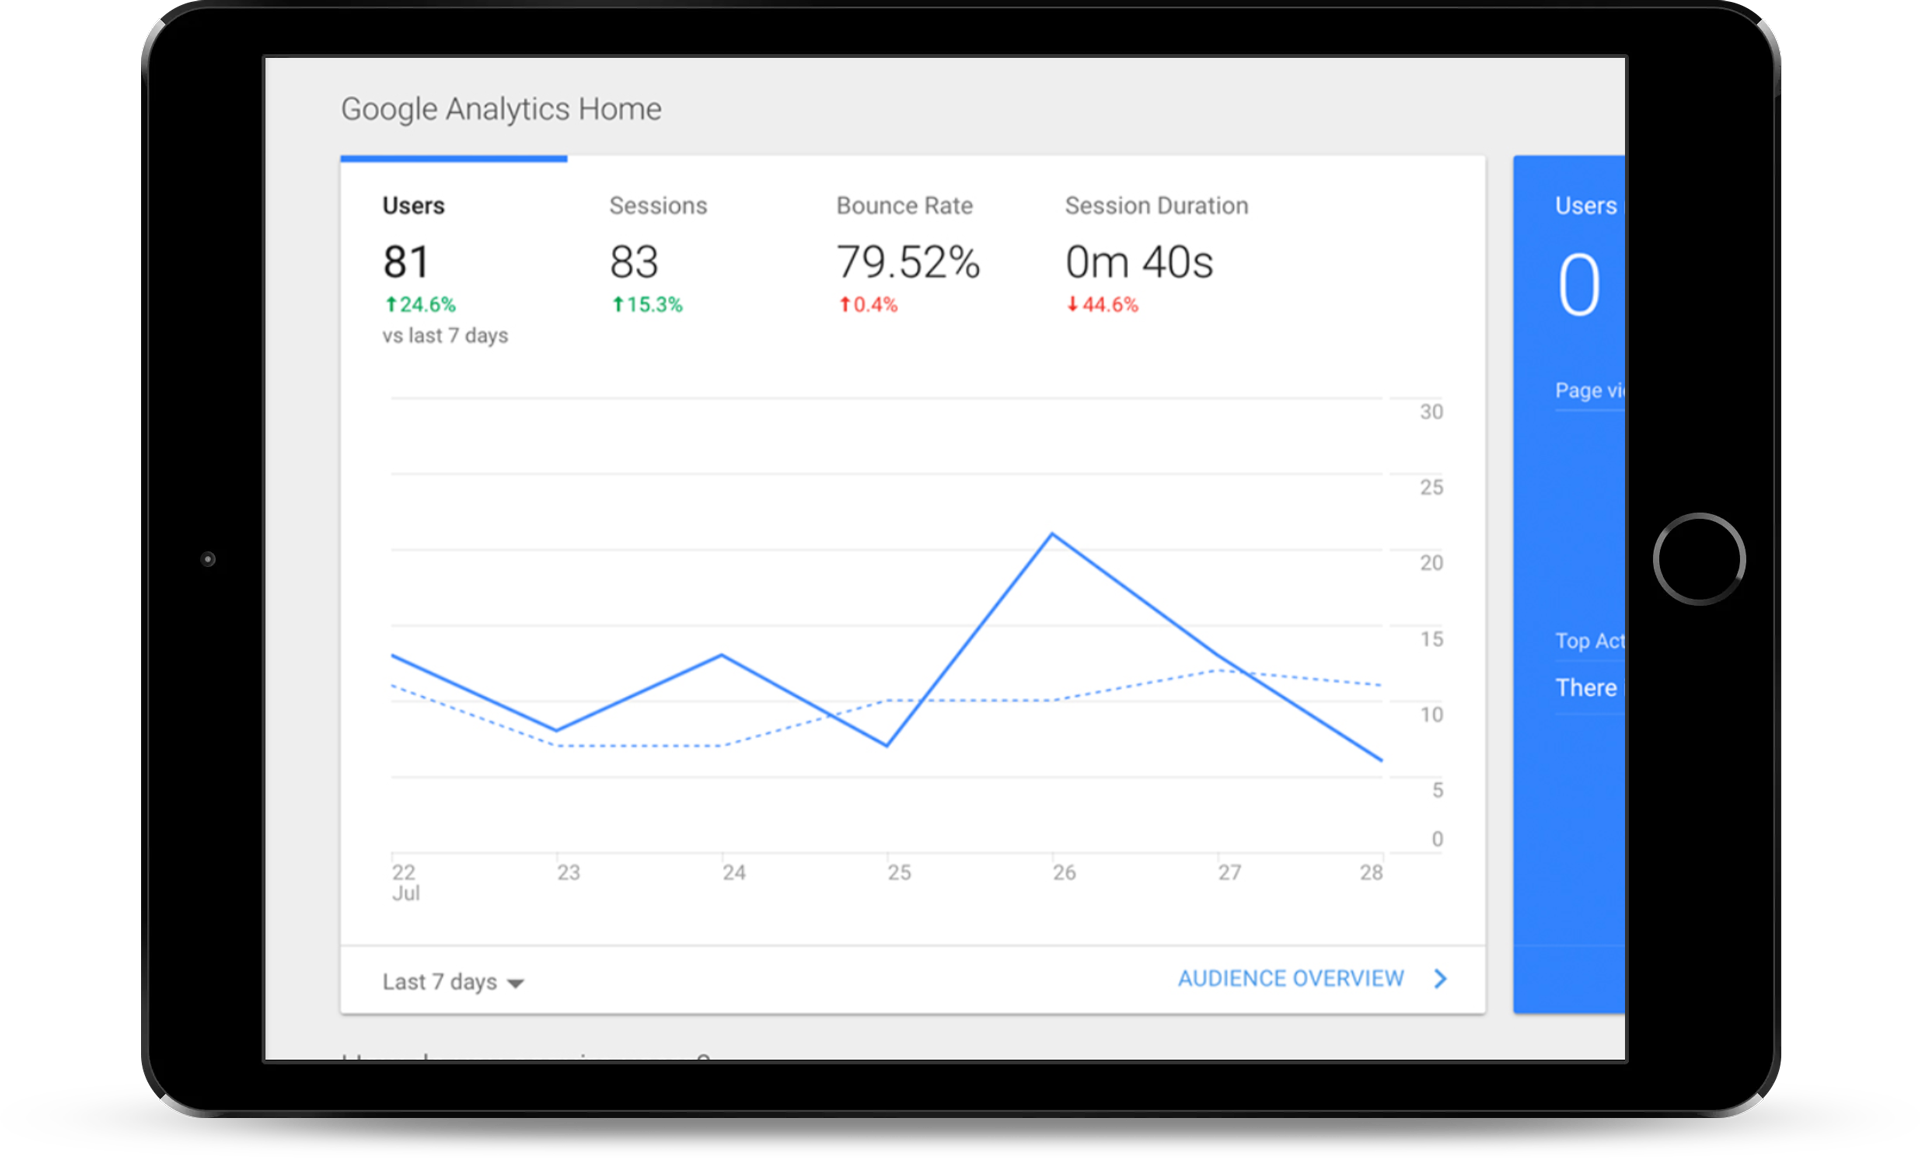1920x1158 pixels.
Task: Click the green 15.3% change indicator
Action: tap(647, 304)
